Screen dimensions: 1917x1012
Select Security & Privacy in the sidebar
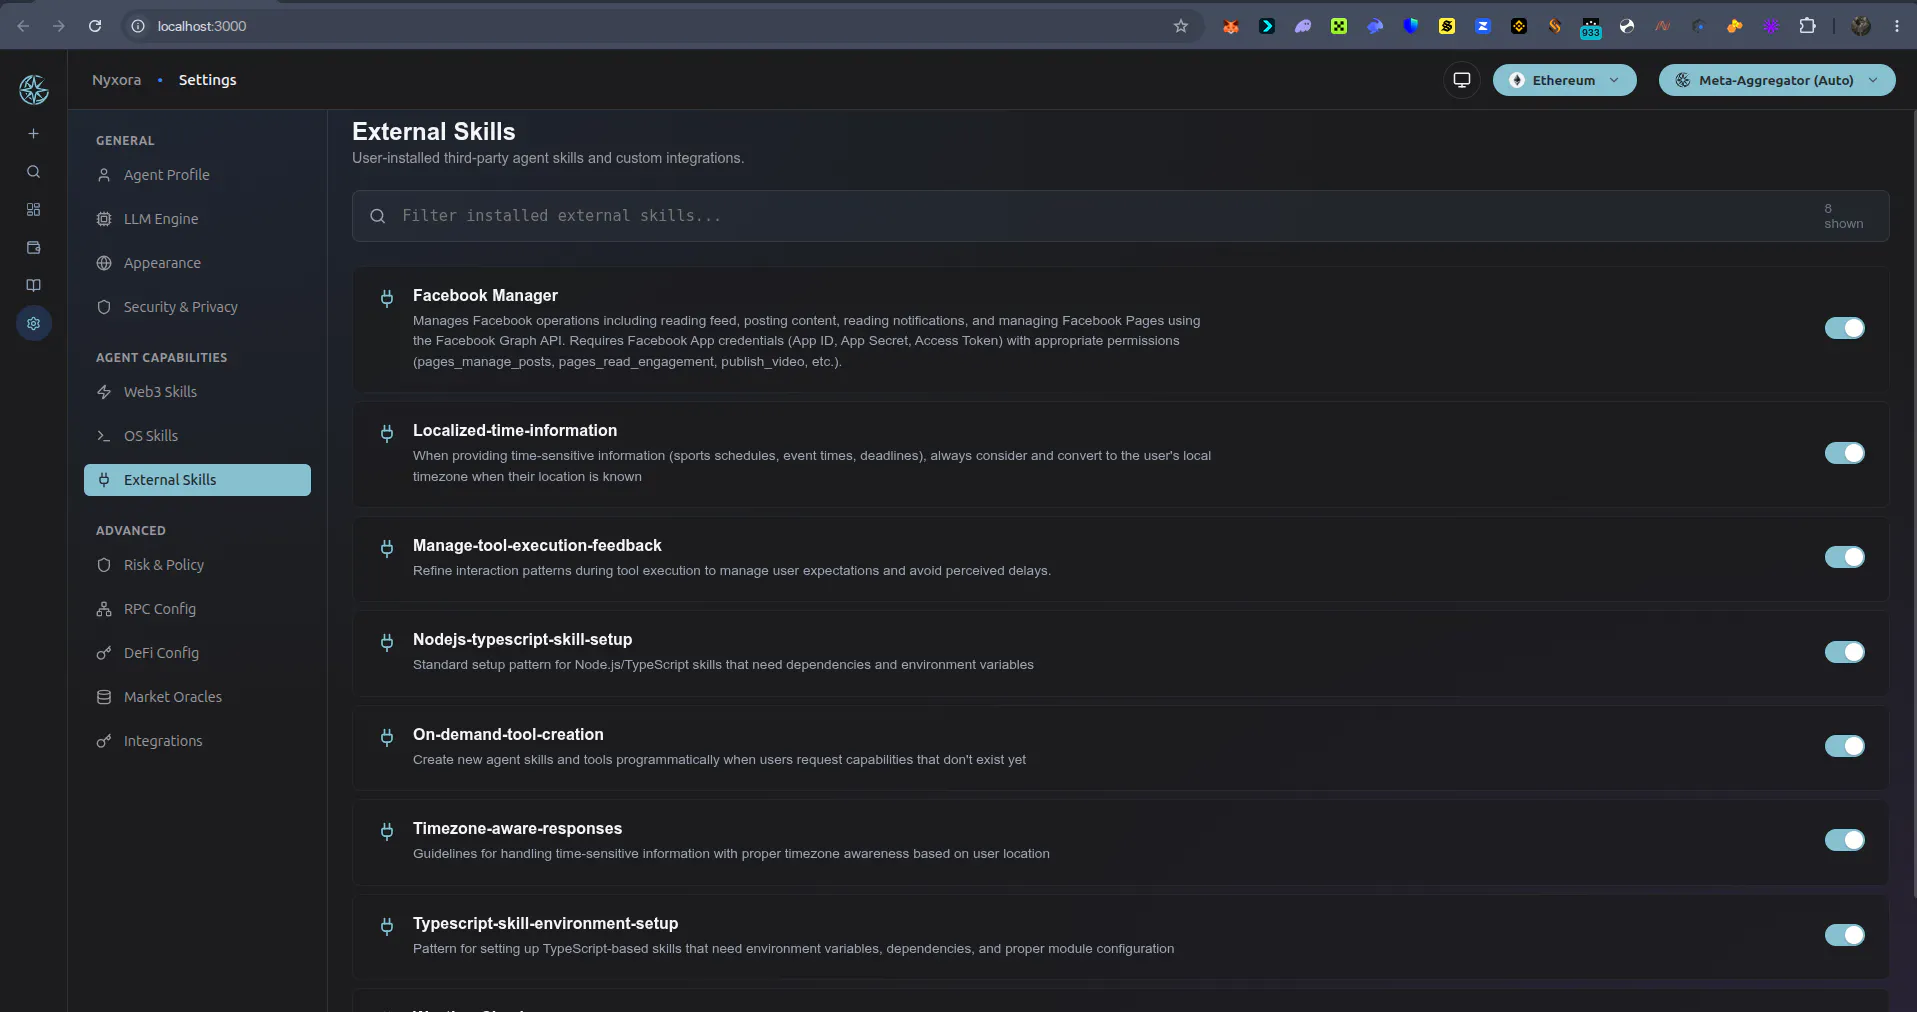click(197, 307)
